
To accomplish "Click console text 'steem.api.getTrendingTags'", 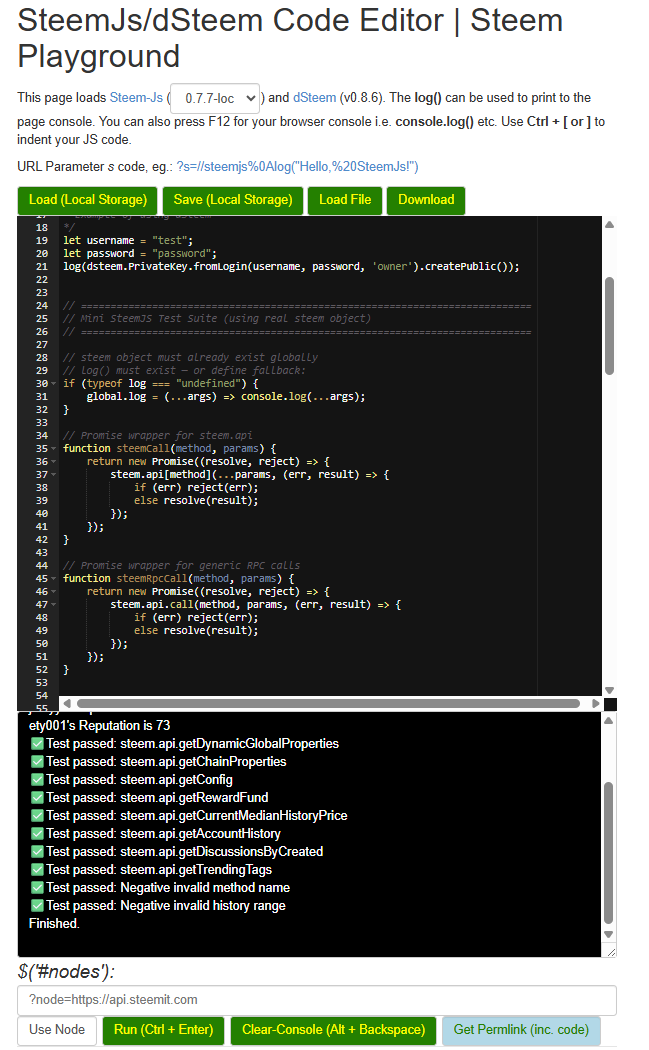I will 196,871.
